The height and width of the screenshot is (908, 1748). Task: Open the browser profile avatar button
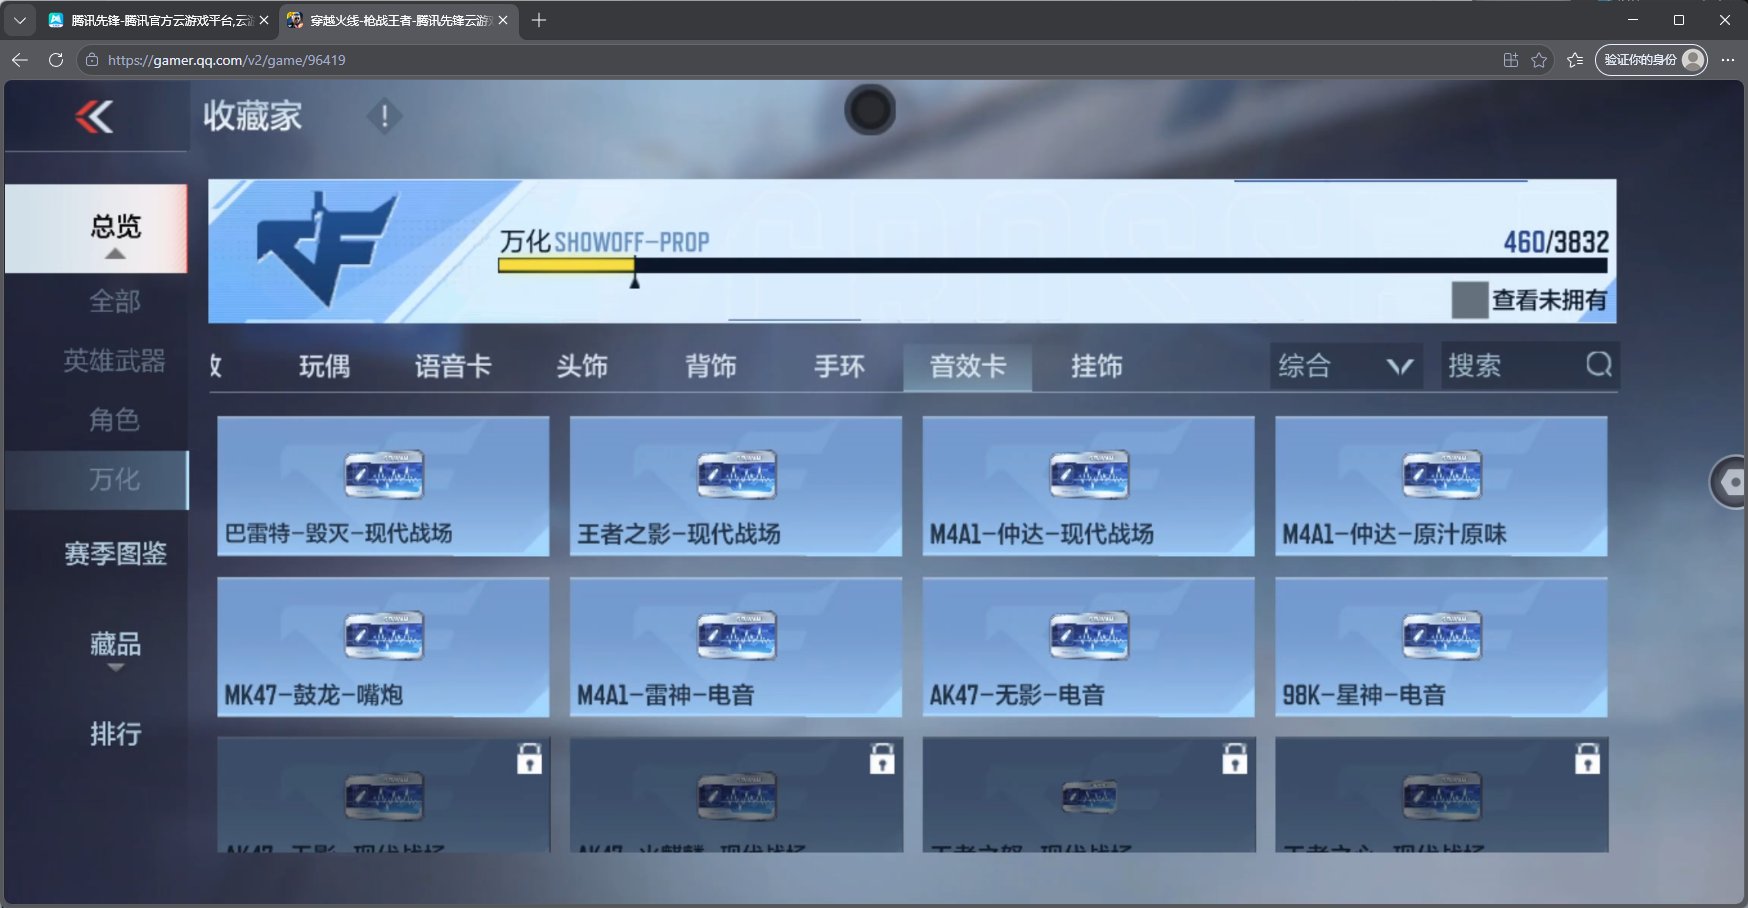(x=1651, y=60)
